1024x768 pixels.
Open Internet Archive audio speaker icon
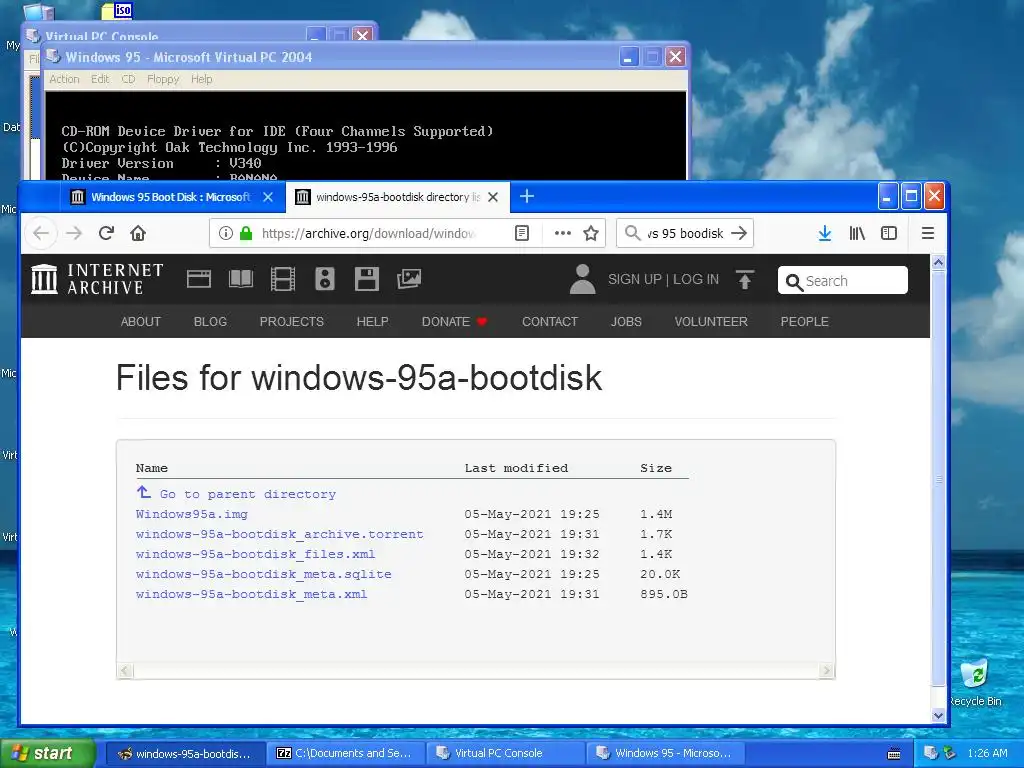click(x=325, y=279)
